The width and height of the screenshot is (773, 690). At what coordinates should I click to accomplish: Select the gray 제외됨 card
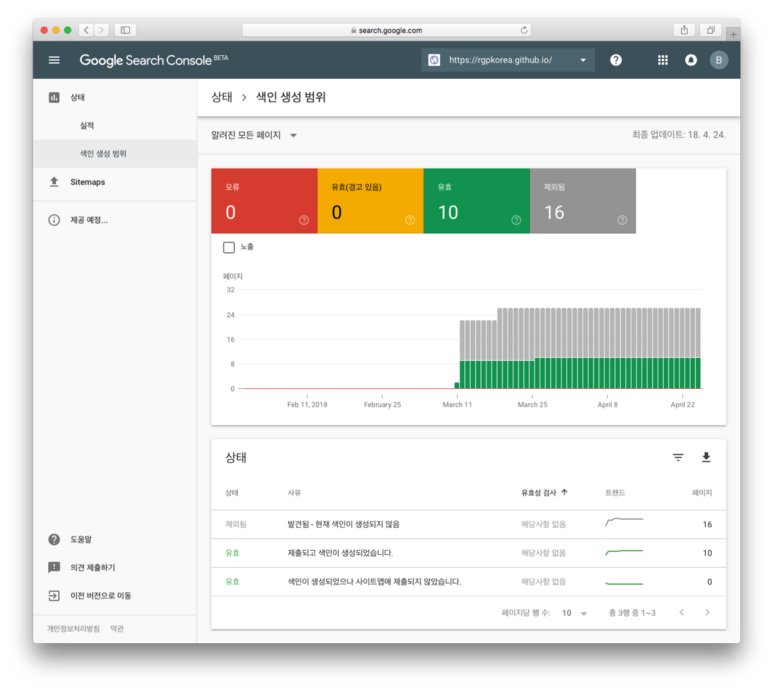582,201
